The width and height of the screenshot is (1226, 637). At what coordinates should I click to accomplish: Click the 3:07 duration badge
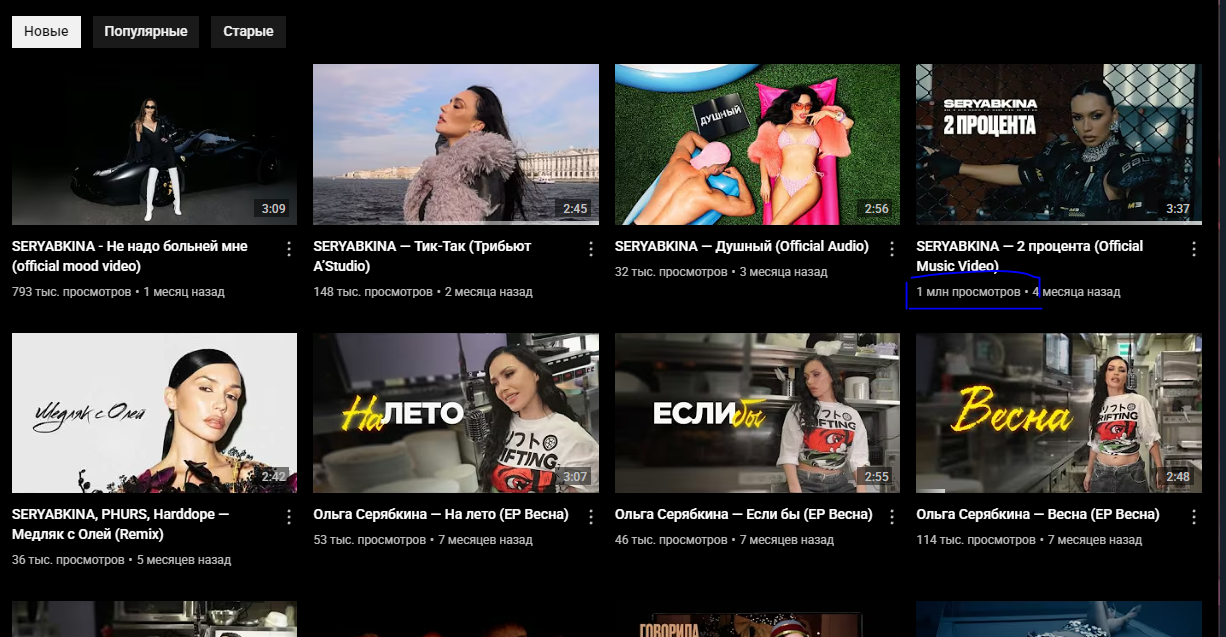click(x=575, y=477)
